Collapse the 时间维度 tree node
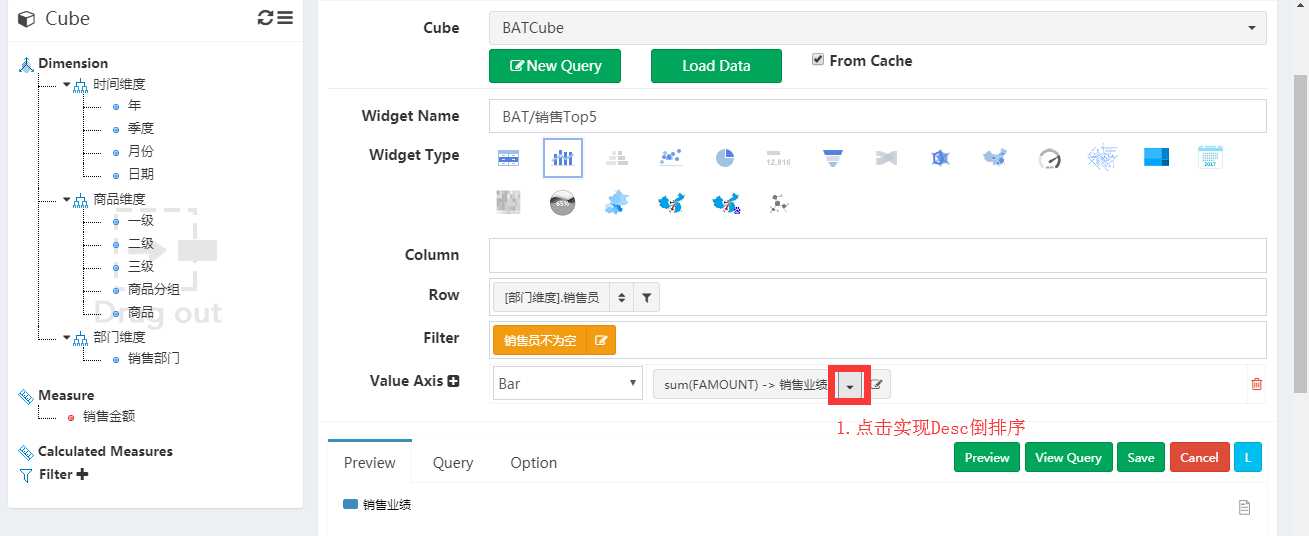 (x=67, y=85)
